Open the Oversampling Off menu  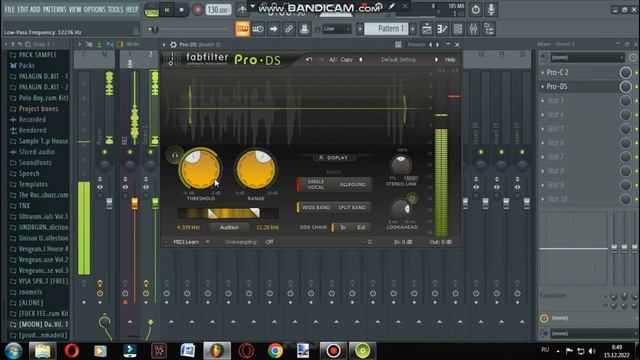coord(269,242)
